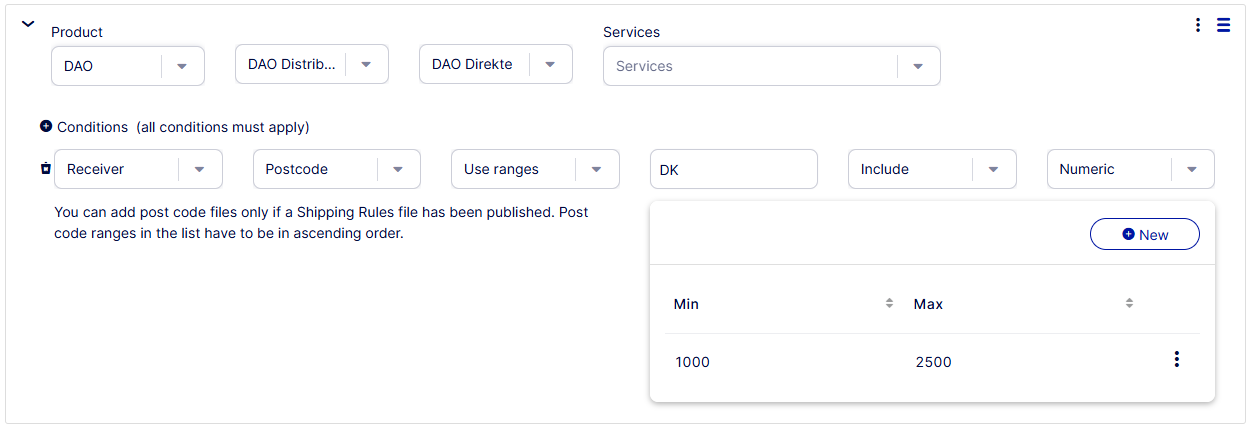The height and width of the screenshot is (429, 1250).
Task: Click the DK country input field
Action: (x=733, y=169)
